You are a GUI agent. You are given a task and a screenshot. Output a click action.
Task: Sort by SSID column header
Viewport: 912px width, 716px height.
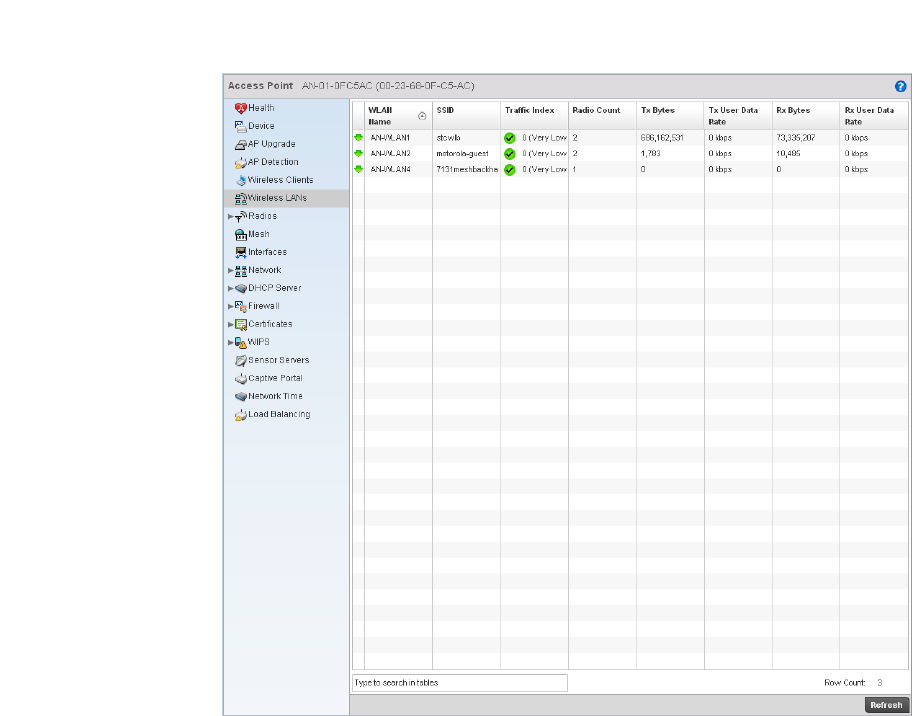(466, 116)
